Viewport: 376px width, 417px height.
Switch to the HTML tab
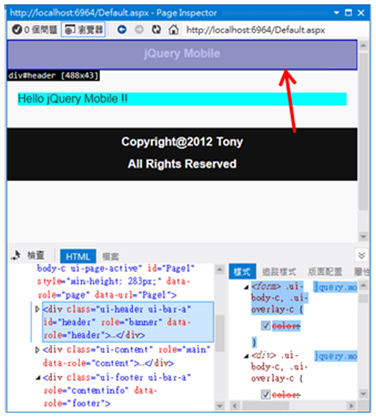click(78, 256)
